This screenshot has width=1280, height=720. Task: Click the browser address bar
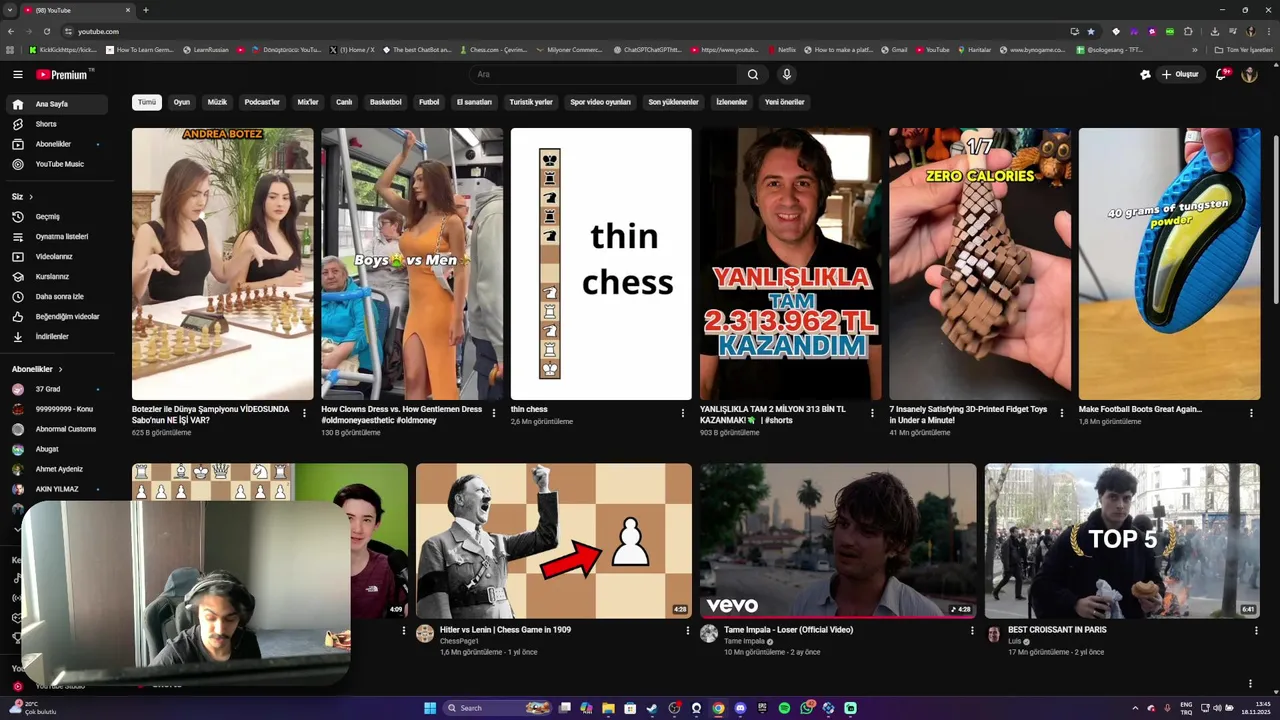(x=570, y=31)
